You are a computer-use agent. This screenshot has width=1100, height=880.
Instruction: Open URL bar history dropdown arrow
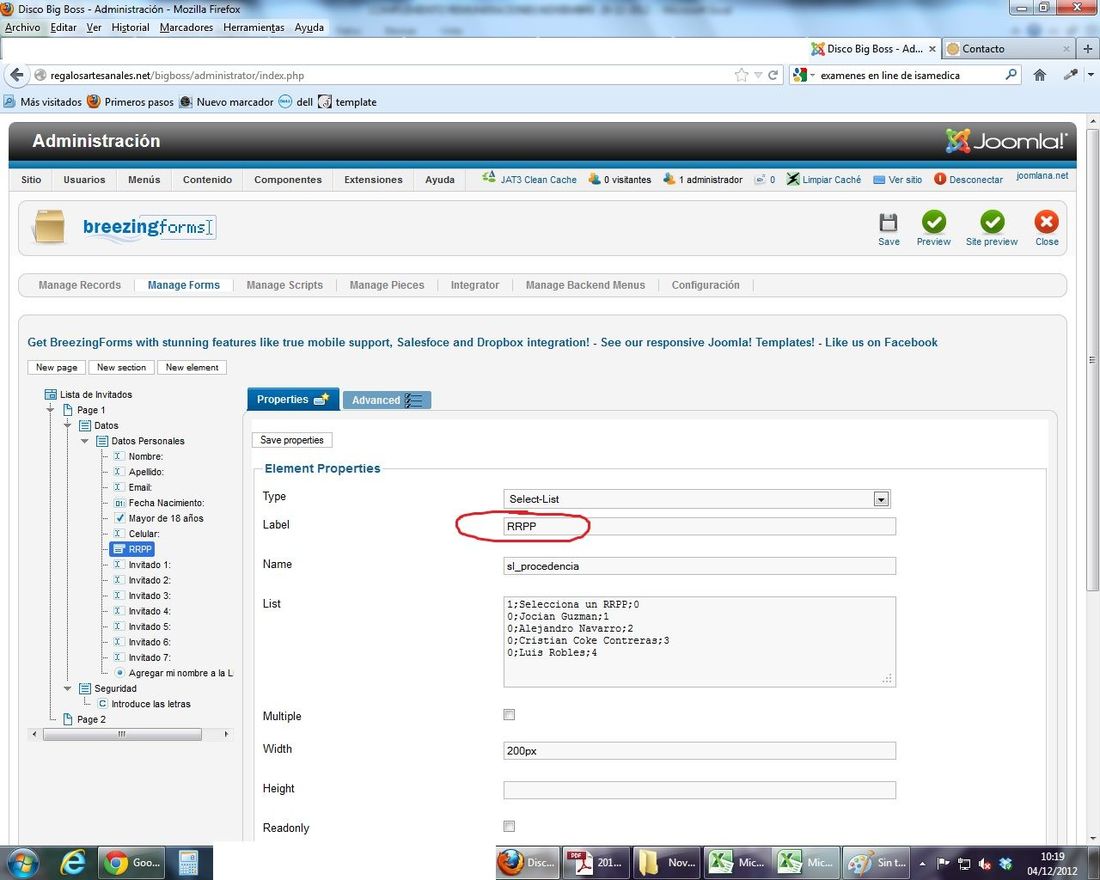tap(758, 75)
